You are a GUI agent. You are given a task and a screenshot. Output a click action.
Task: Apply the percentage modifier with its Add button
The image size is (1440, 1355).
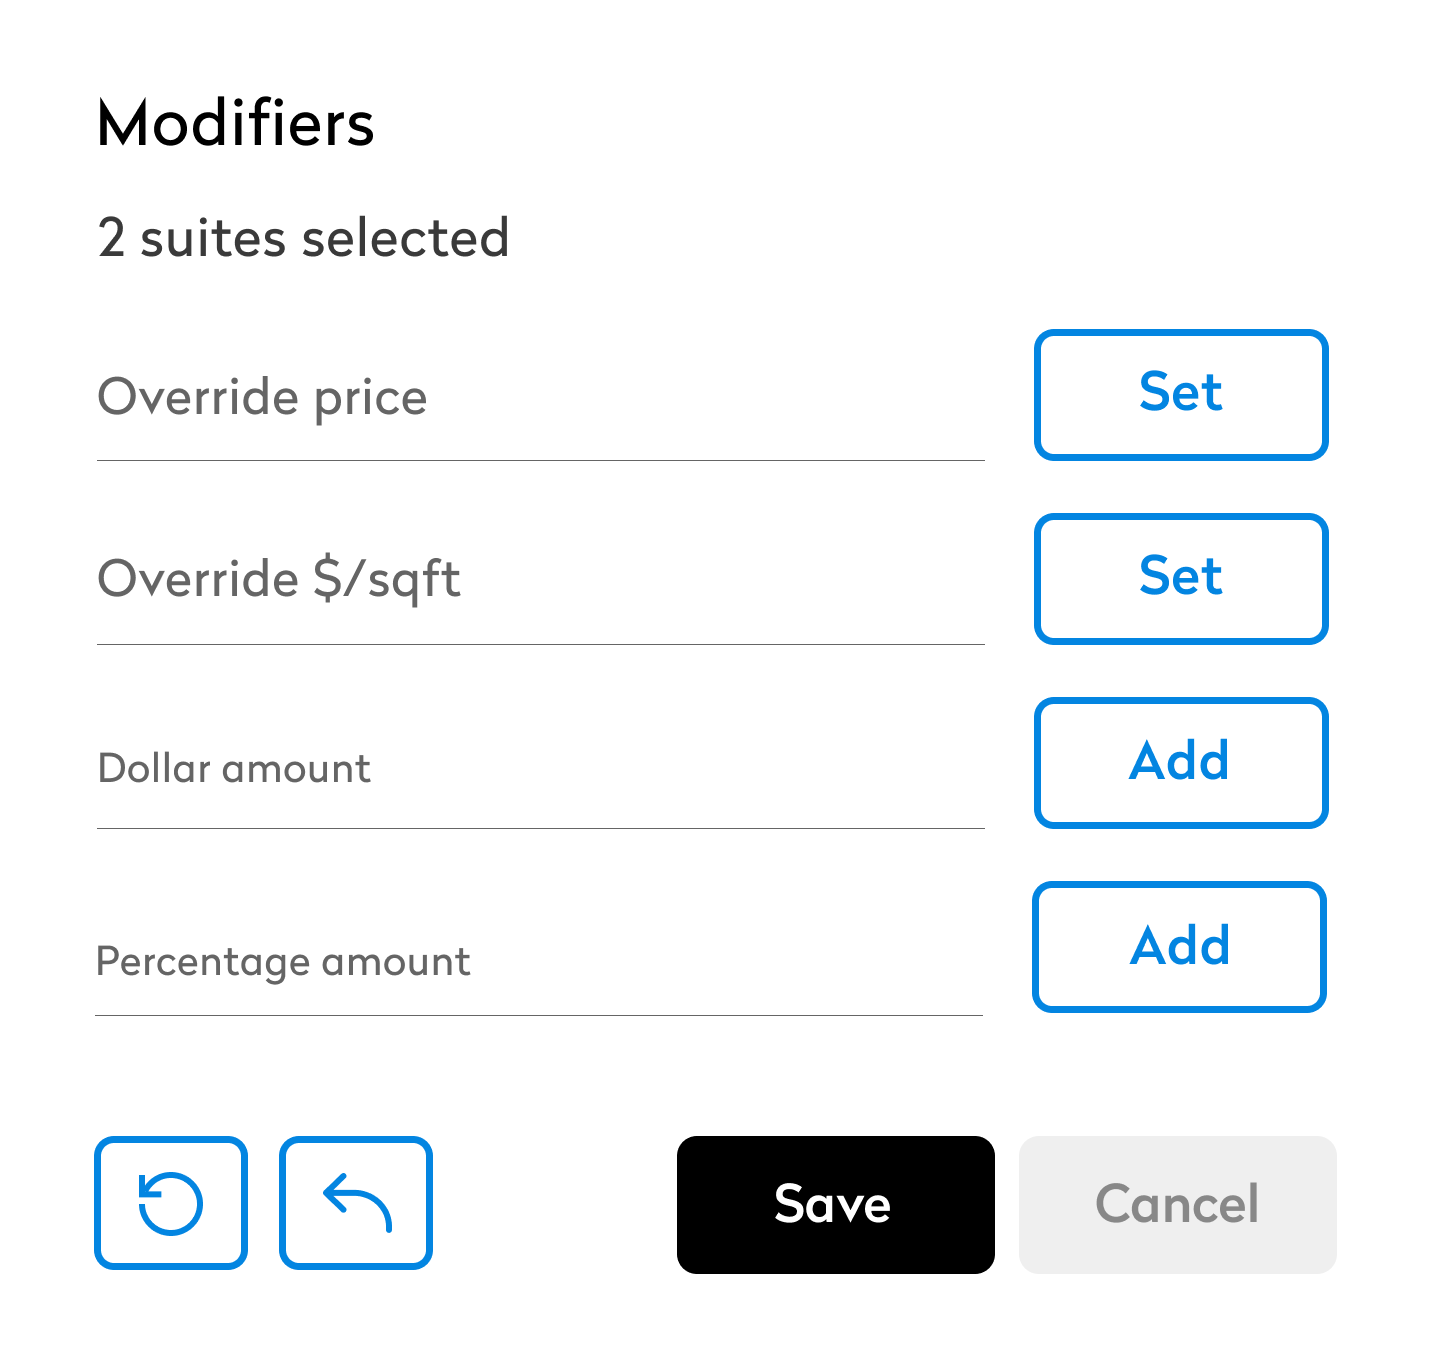1179,947
